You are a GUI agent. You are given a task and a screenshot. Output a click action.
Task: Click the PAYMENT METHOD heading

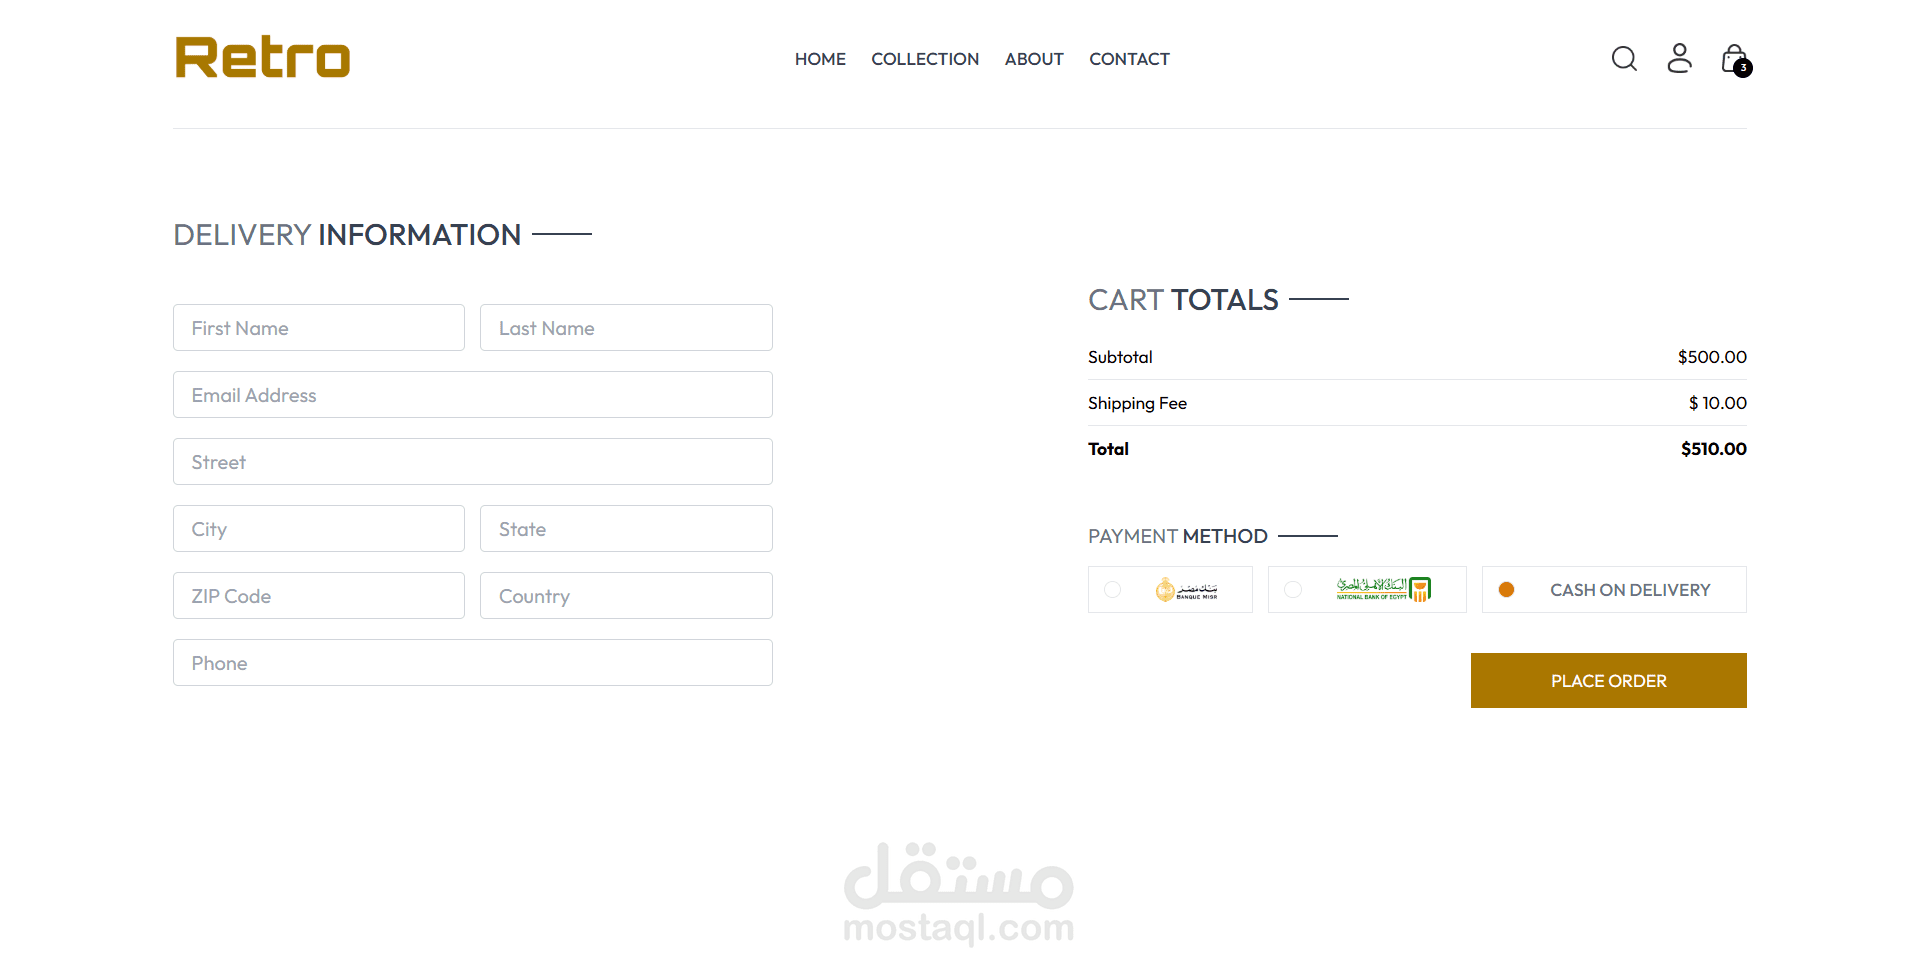pos(1178,536)
